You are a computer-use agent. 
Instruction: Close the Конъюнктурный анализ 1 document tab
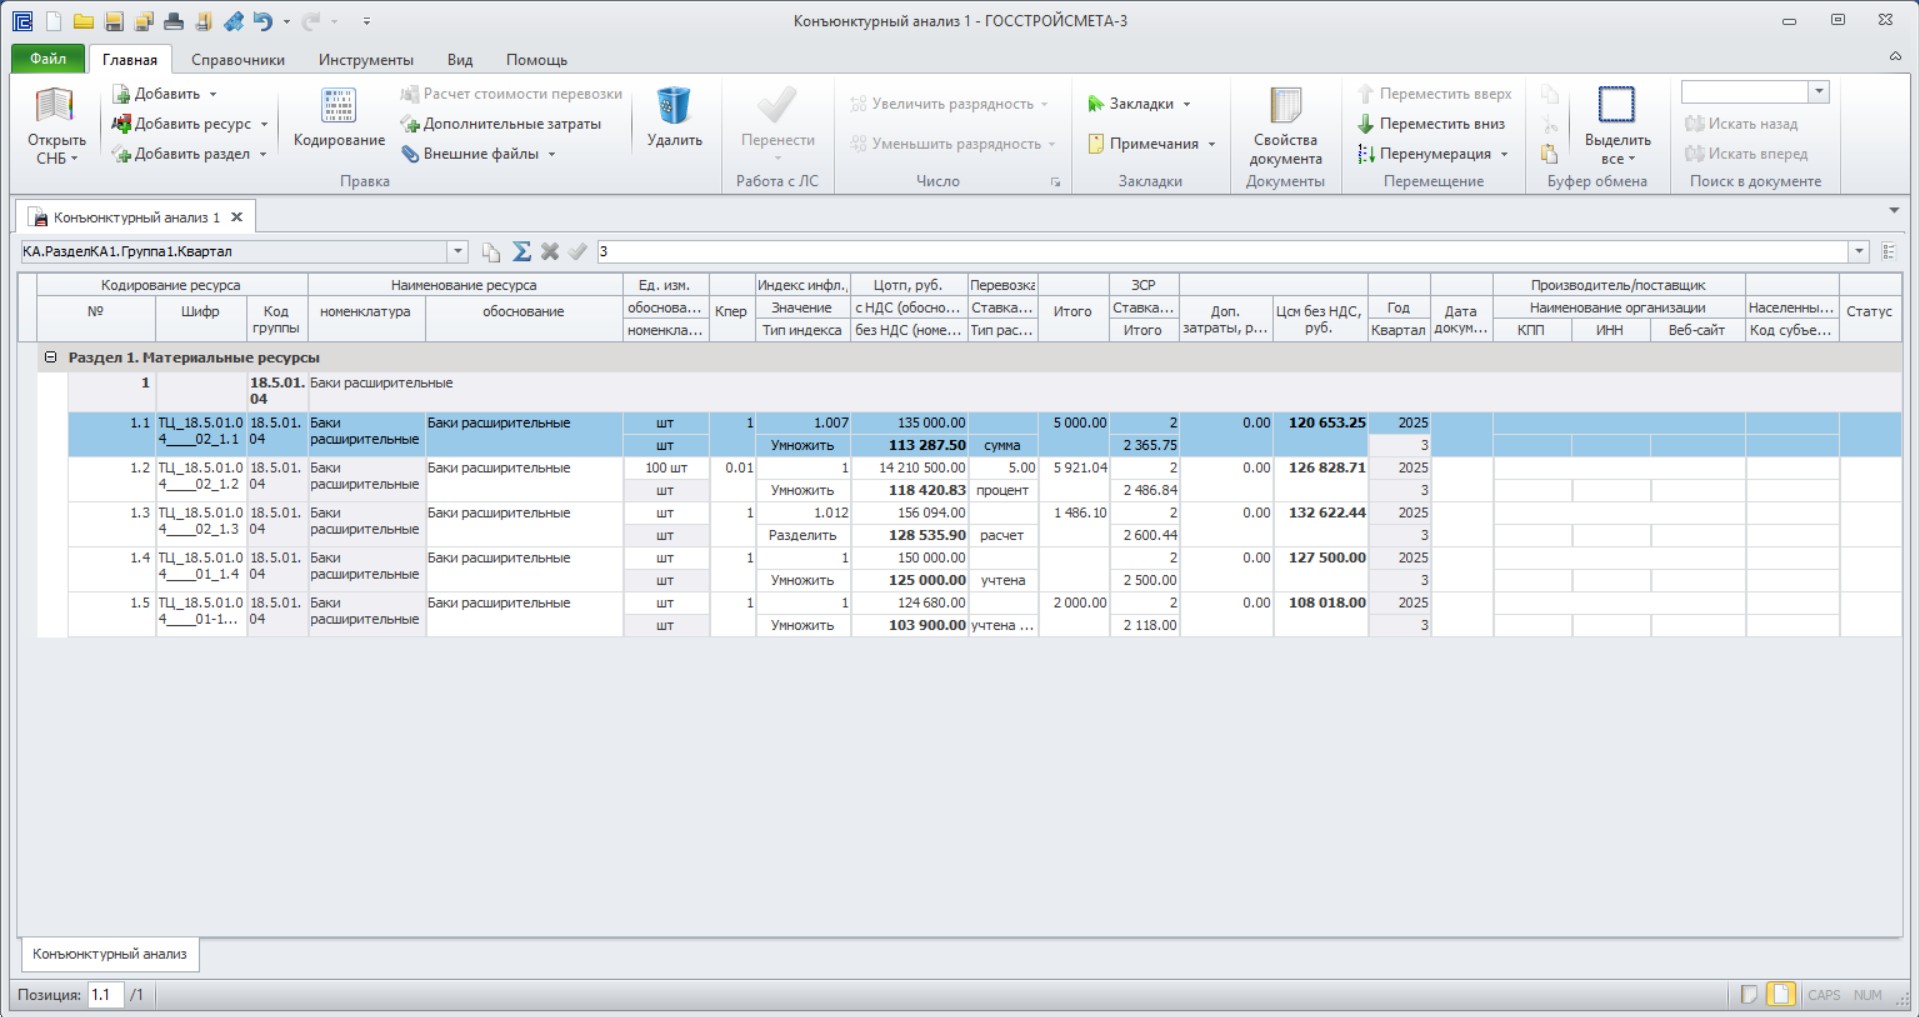point(237,217)
